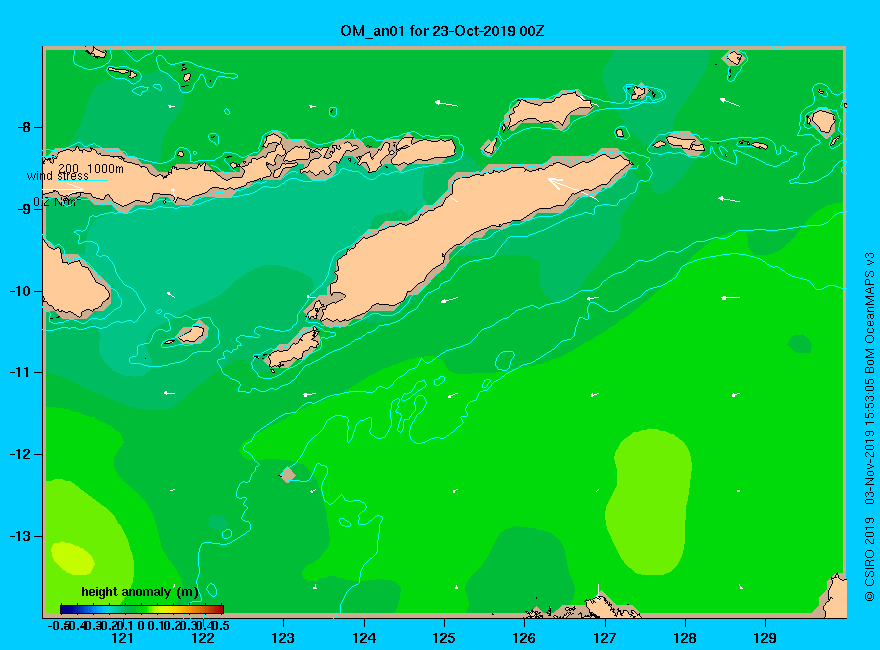Click longitude label "128"
880x650 pixels.
point(685,638)
